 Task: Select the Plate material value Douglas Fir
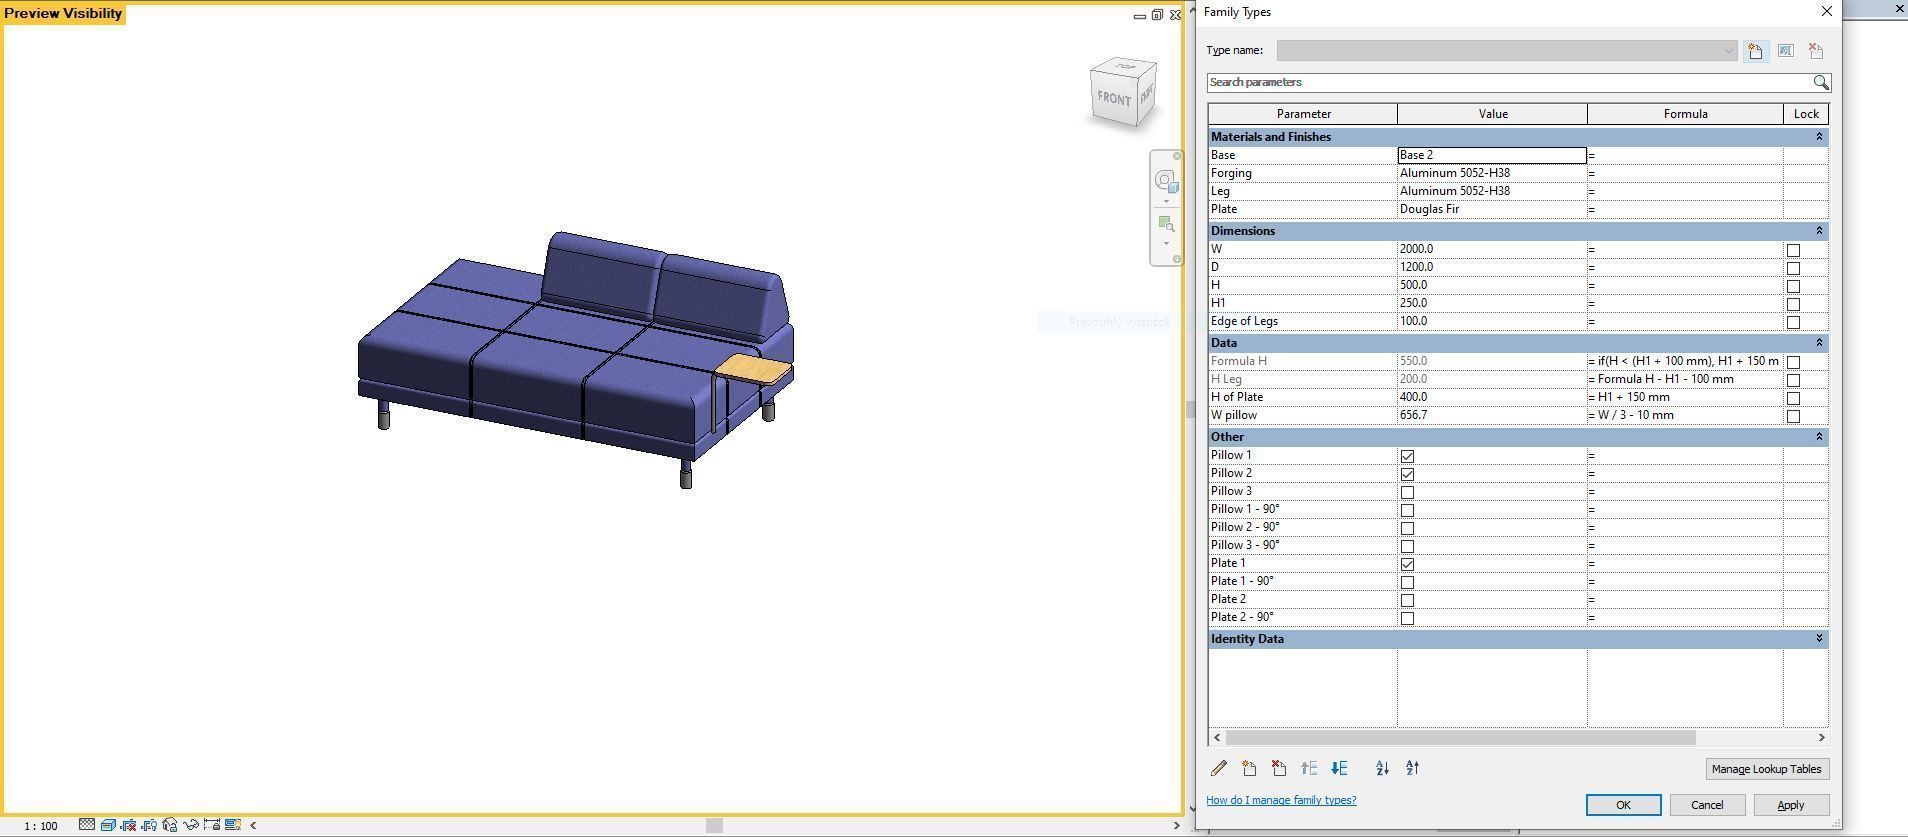tap(1492, 209)
